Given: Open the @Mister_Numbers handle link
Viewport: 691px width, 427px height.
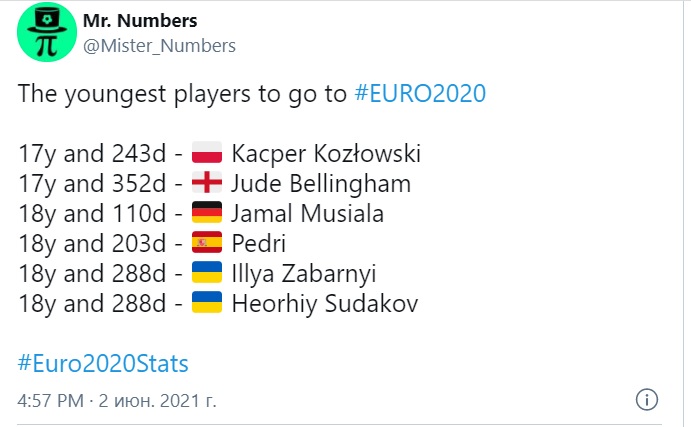Looking at the screenshot, I should (x=157, y=45).
